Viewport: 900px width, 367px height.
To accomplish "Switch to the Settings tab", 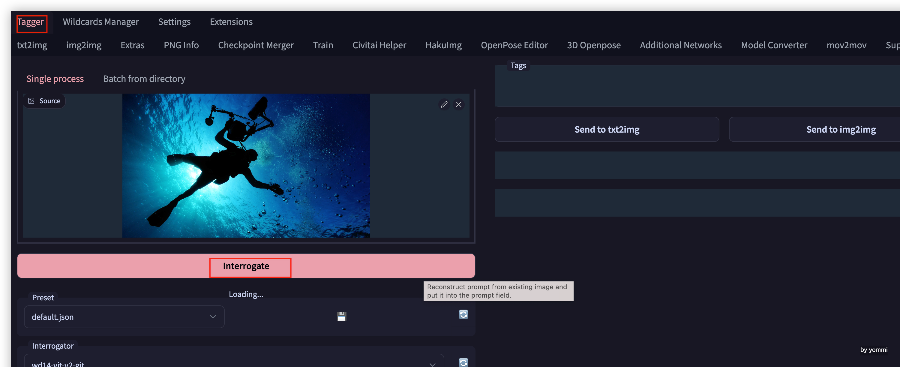I will [x=174, y=22].
